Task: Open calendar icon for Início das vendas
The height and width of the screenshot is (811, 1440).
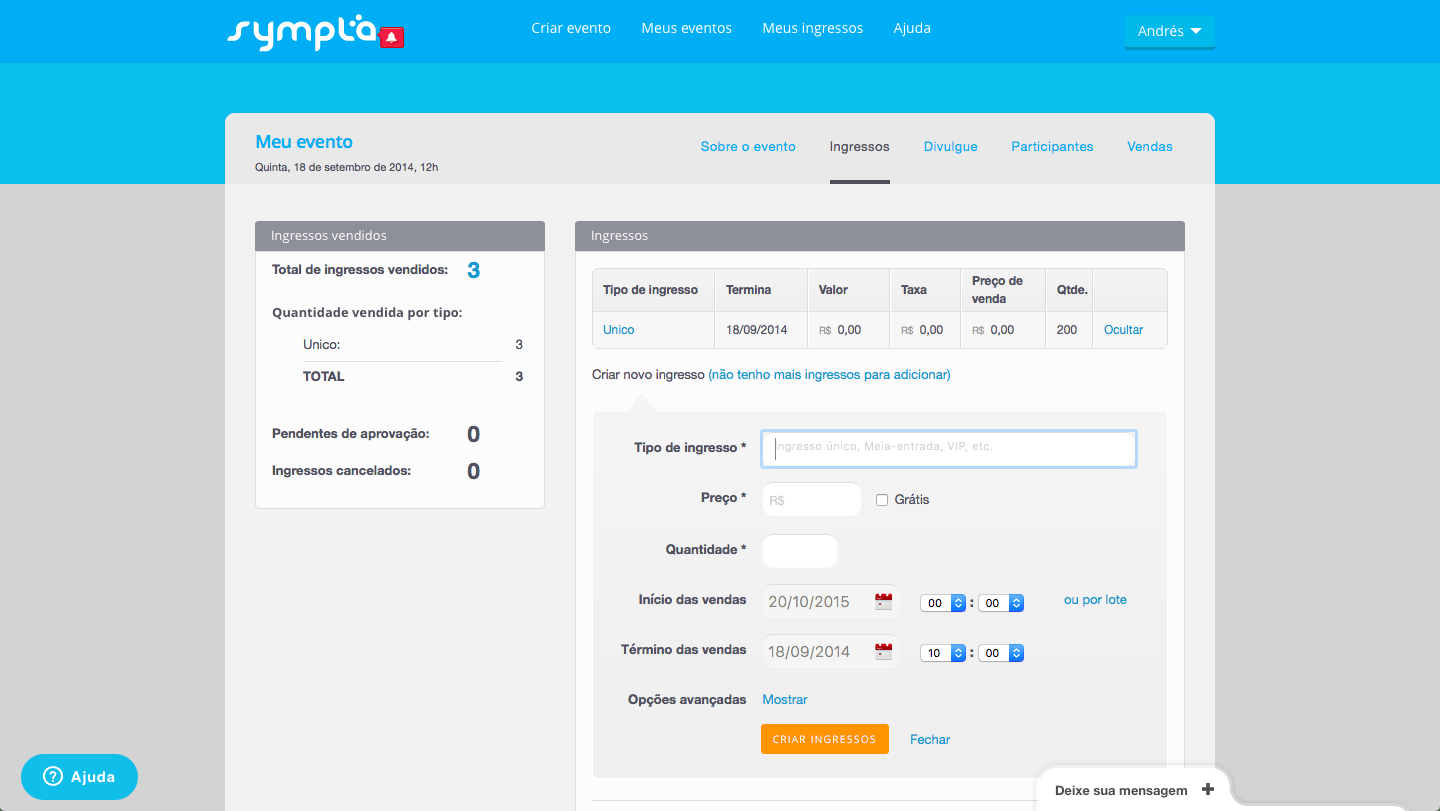Action: coord(883,602)
